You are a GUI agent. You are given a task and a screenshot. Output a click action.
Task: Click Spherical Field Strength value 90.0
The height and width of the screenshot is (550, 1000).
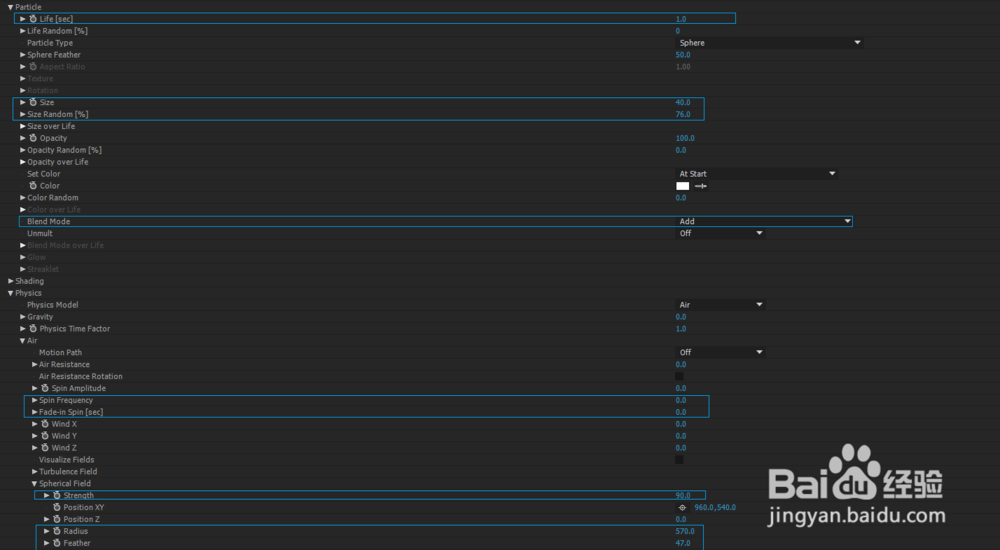(x=683, y=496)
